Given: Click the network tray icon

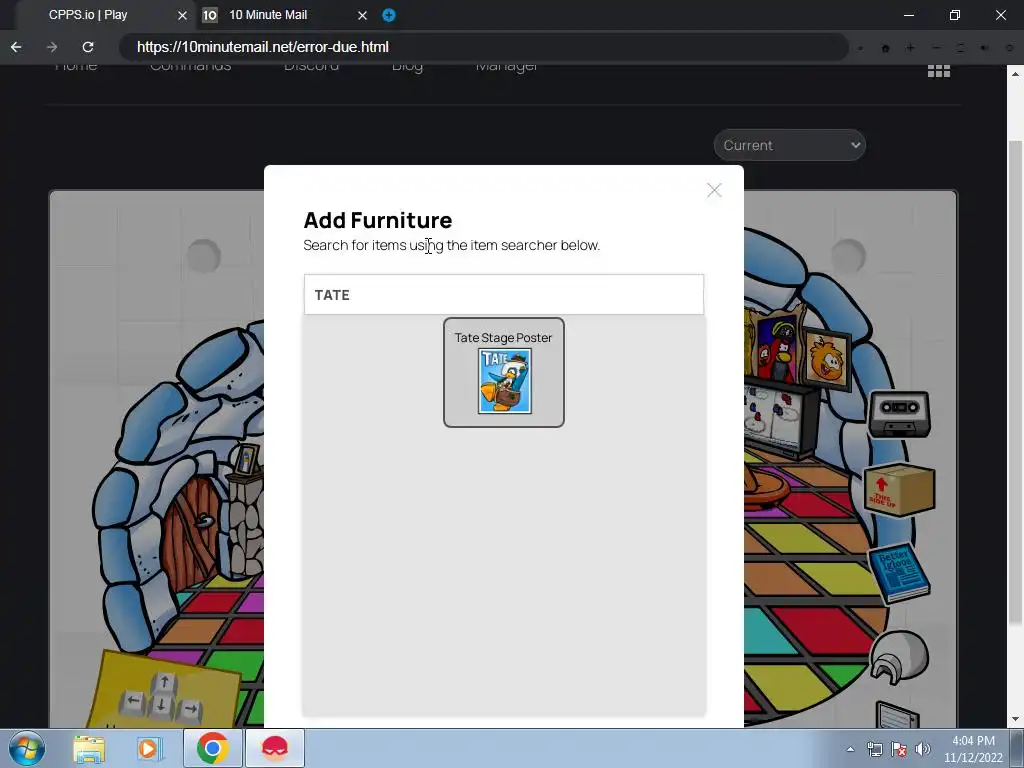Looking at the screenshot, I should [x=874, y=749].
